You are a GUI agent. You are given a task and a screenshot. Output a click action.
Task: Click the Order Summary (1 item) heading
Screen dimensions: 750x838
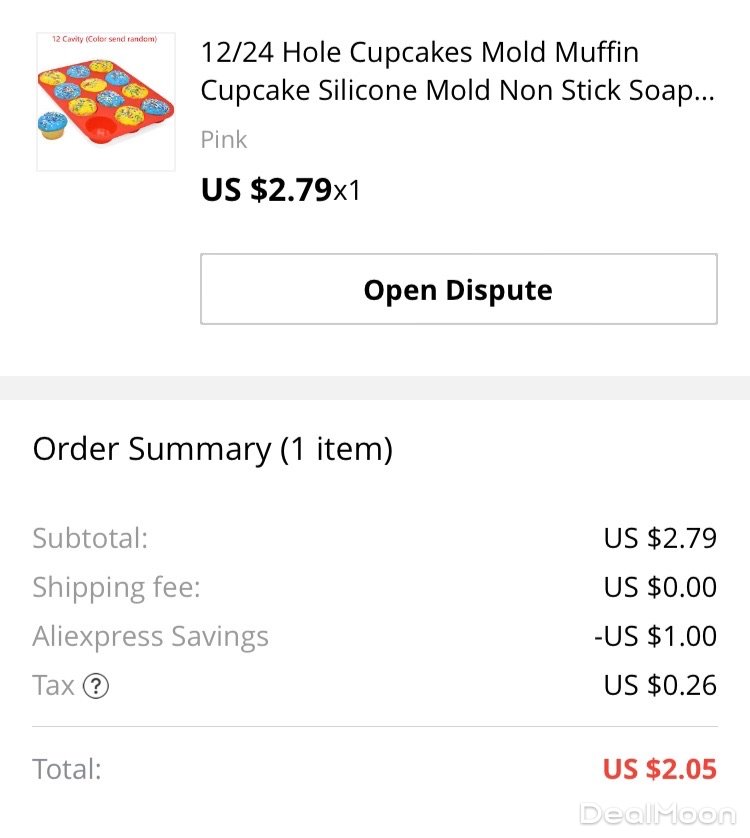click(212, 449)
